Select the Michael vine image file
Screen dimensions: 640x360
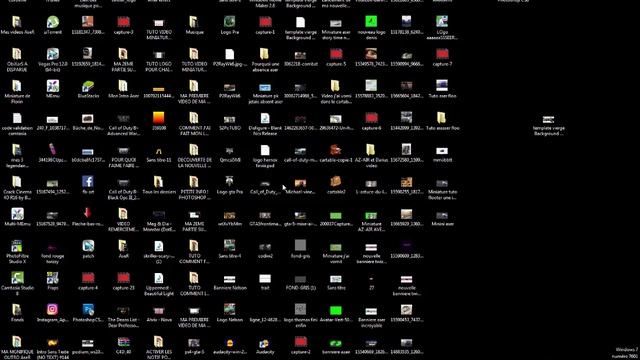(300, 183)
